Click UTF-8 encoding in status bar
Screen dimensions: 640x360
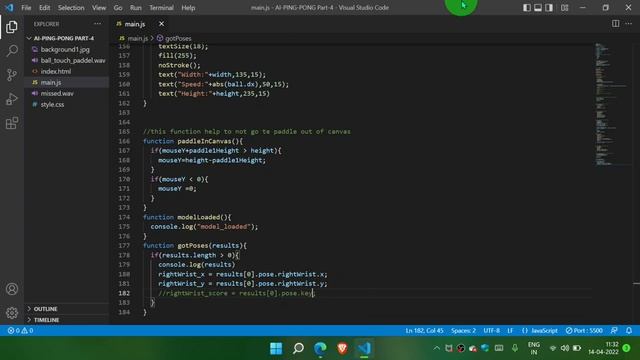(x=491, y=331)
